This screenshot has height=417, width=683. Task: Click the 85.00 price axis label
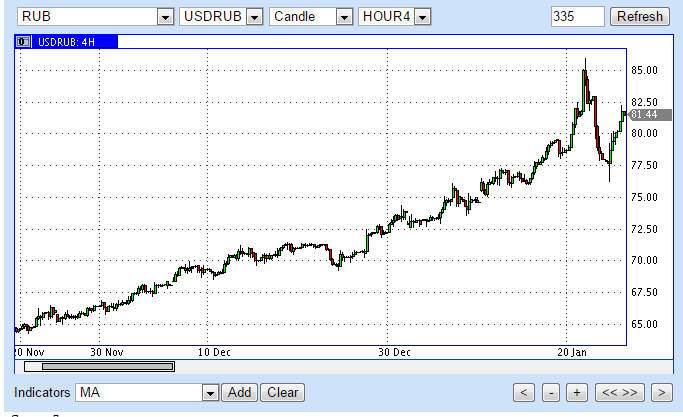[644, 70]
